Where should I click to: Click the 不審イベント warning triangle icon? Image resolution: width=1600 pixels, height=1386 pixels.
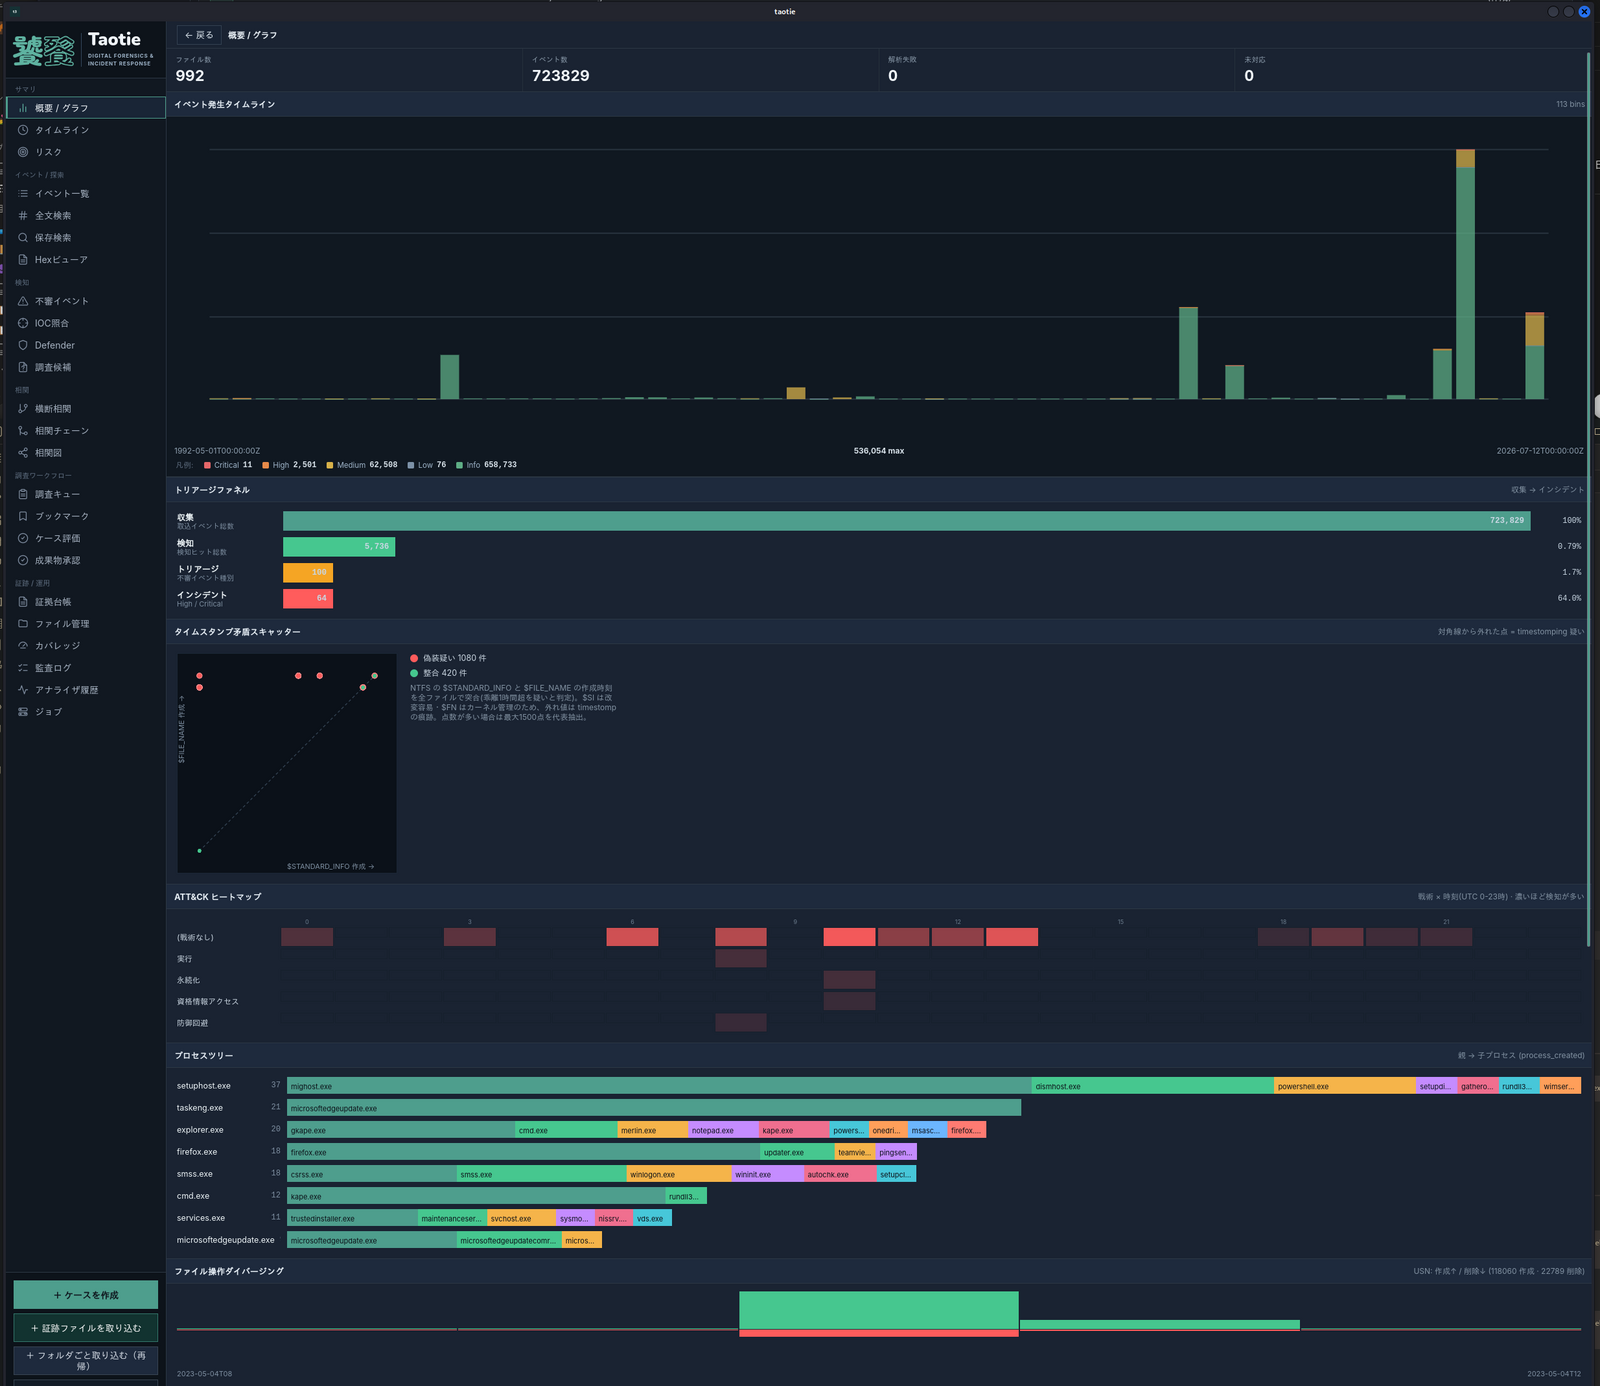click(x=23, y=301)
